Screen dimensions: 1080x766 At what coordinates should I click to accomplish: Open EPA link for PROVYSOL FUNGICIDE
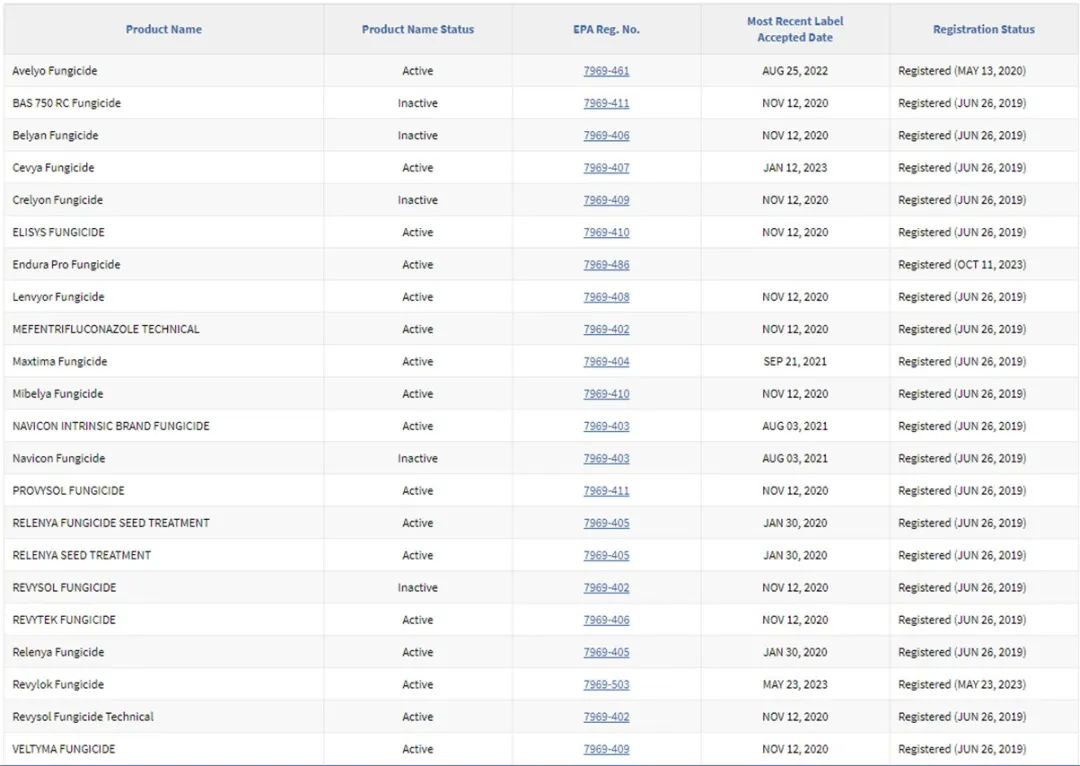(606, 491)
